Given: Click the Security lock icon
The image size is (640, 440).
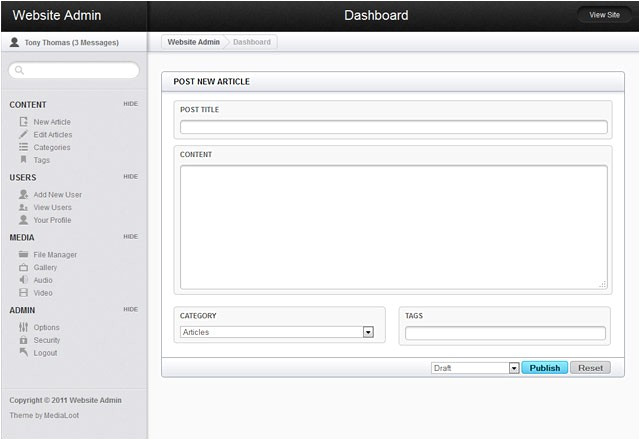Looking at the screenshot, I should click(24, 340).
